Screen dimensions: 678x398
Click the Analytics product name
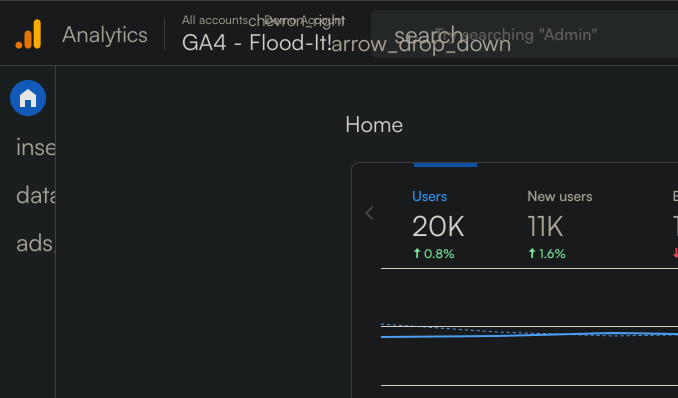click(105, 35)
